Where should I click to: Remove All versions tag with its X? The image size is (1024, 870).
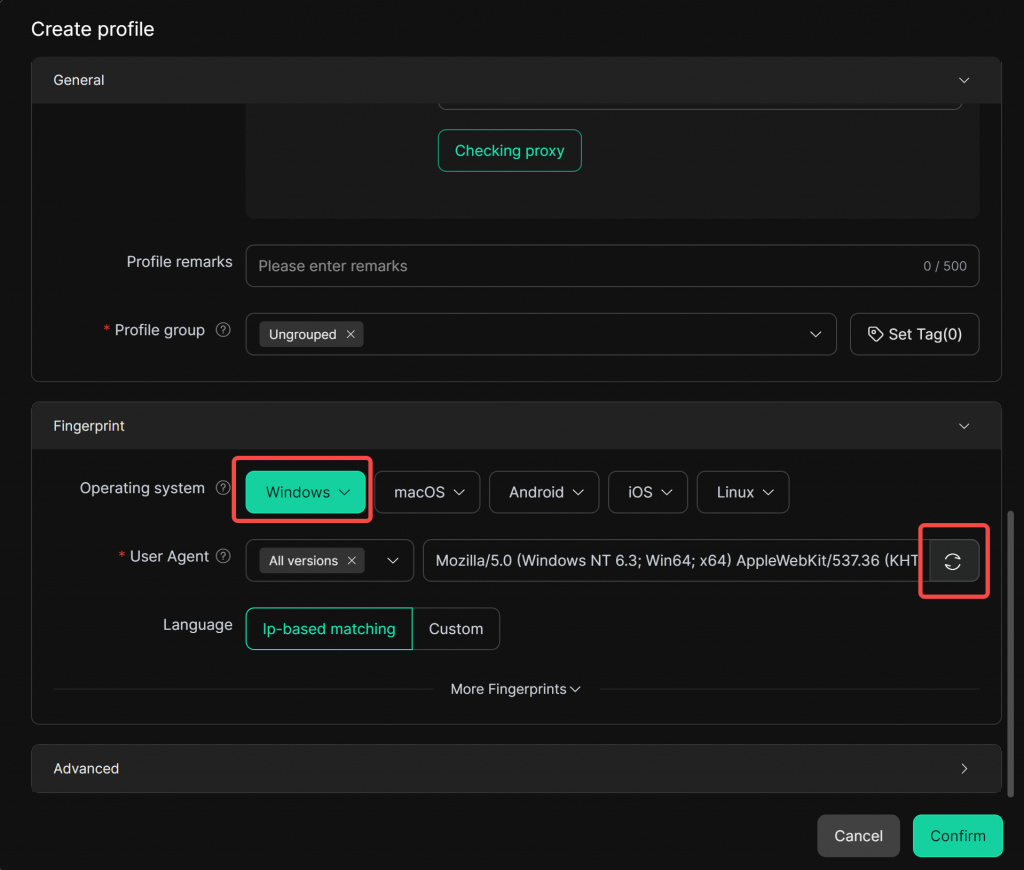click(352, 561)
